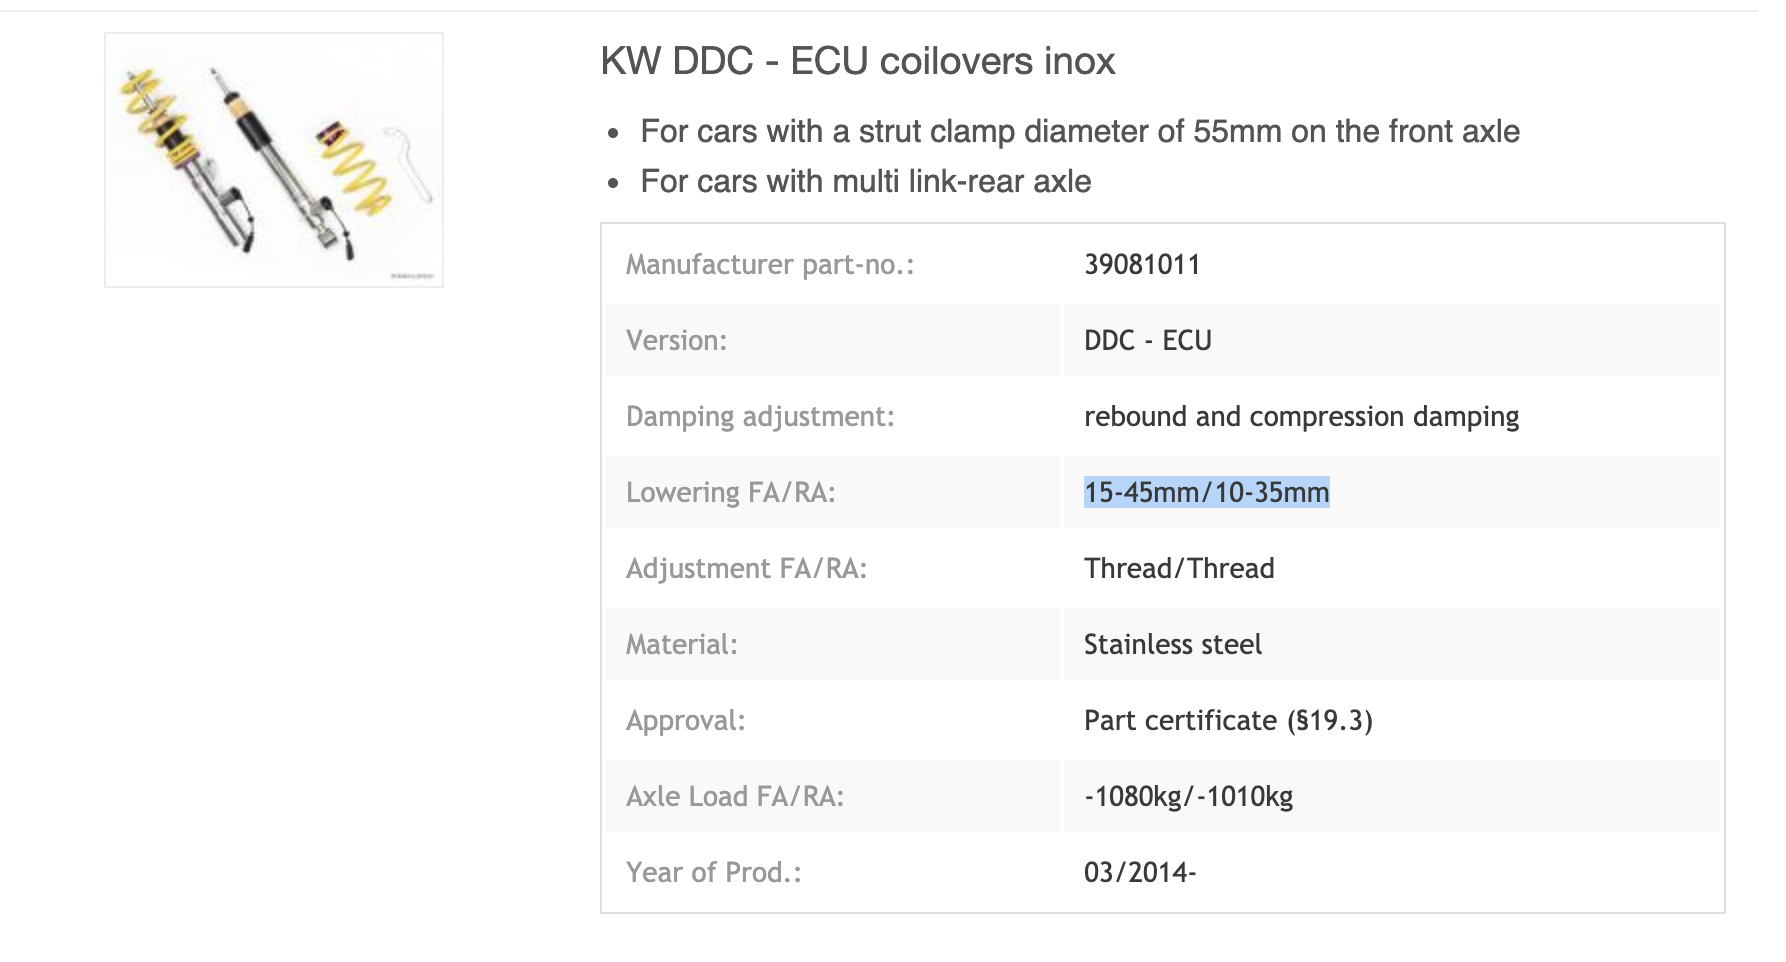1786x962 pixels.
Task: Click the -1080kg/-1010kg axle load value
Action: [x=1188, y=797]
